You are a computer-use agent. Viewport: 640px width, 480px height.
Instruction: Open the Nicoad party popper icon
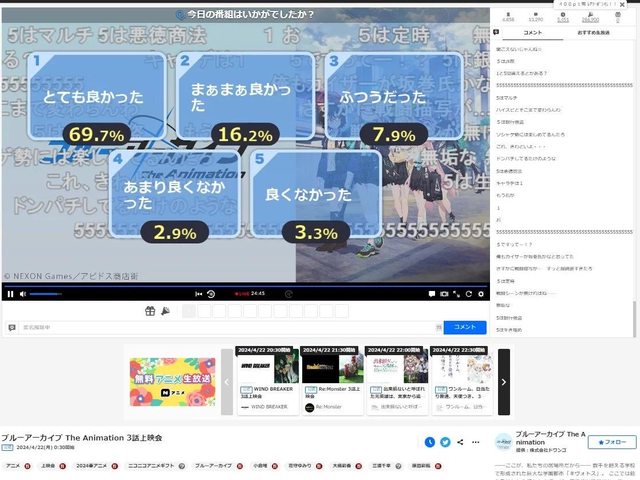pyautogui.click(x=165, y=311)
